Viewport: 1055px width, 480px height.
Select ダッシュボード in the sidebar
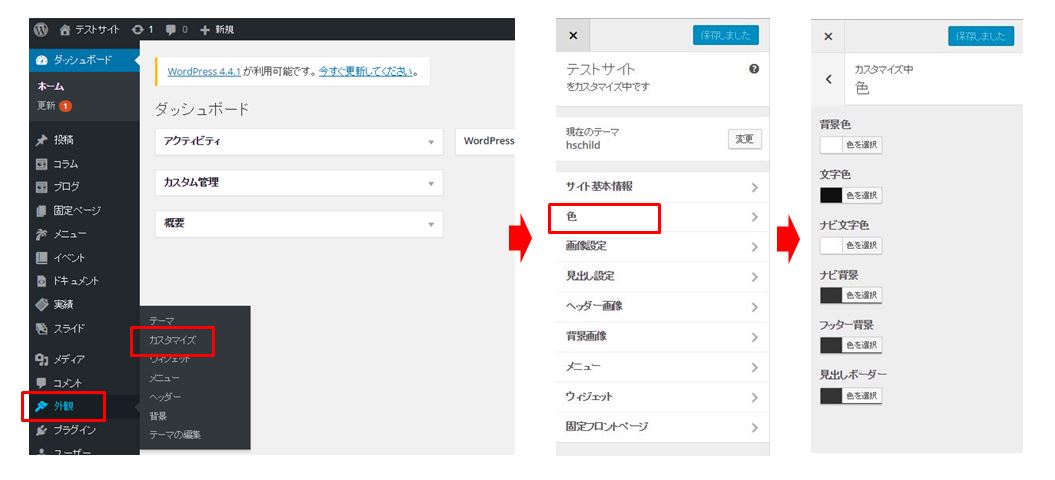(x=84, y=60)
